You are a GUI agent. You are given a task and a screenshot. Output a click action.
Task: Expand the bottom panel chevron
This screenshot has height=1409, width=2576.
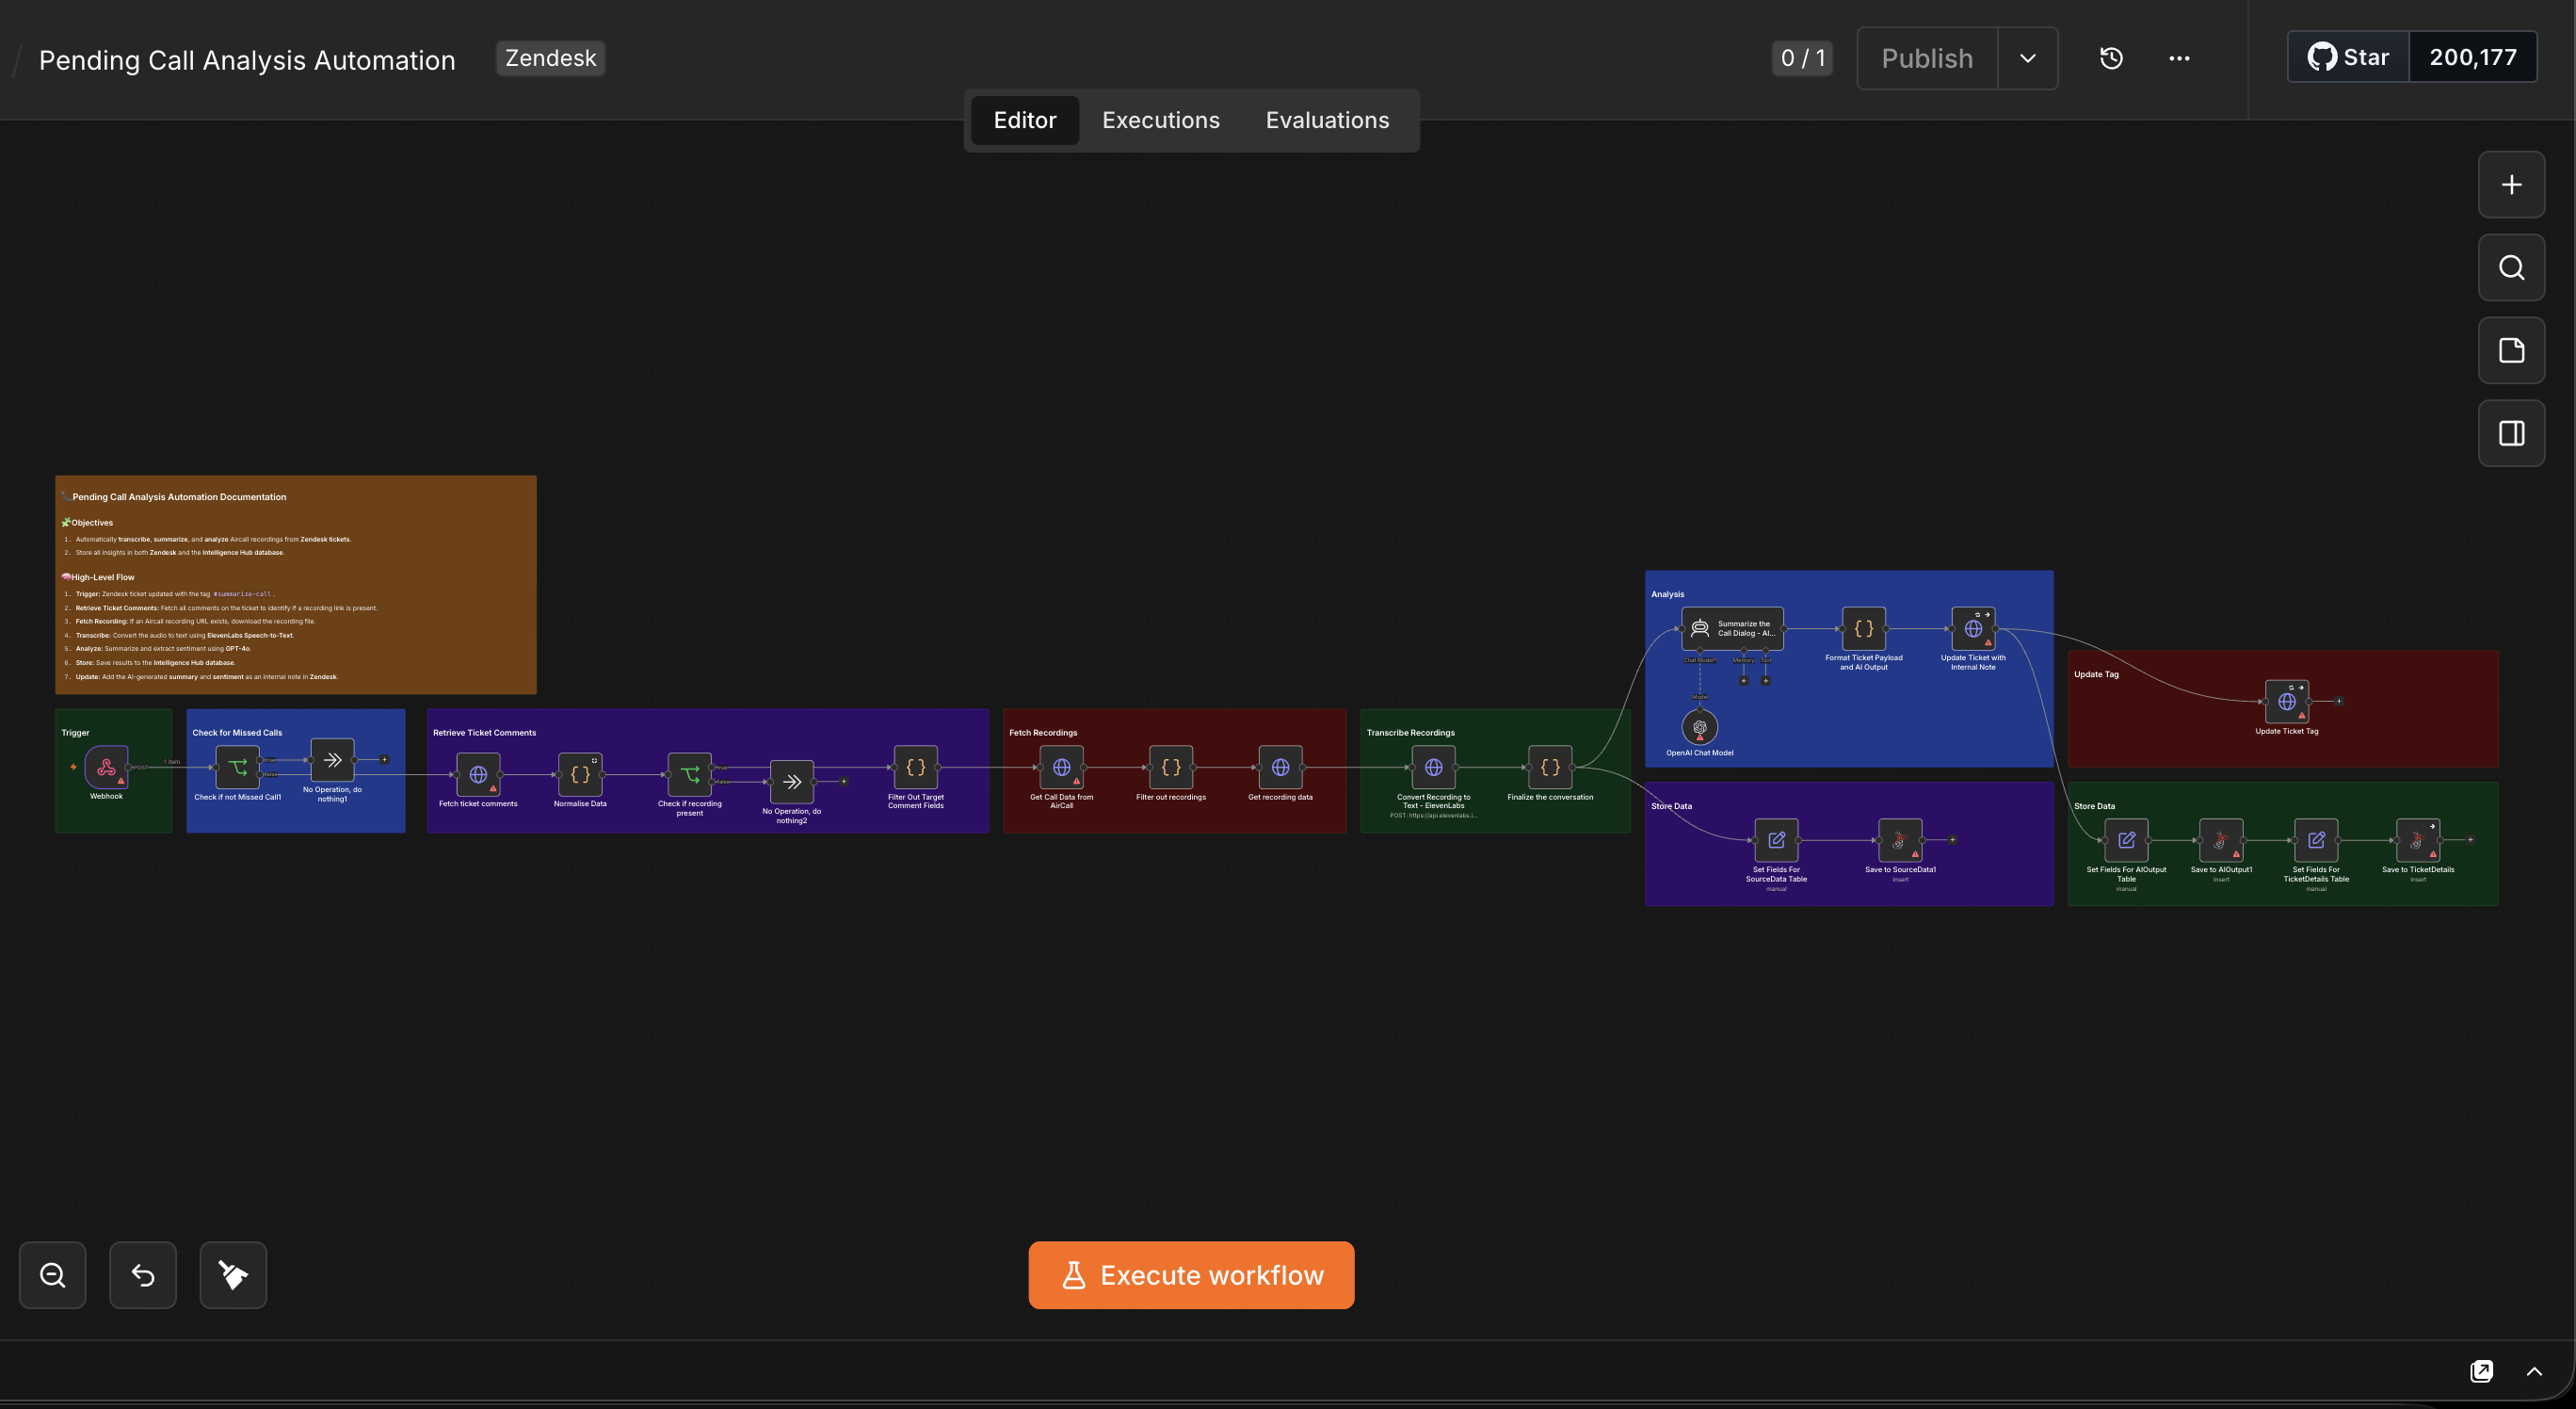tap(2534, 1371)
